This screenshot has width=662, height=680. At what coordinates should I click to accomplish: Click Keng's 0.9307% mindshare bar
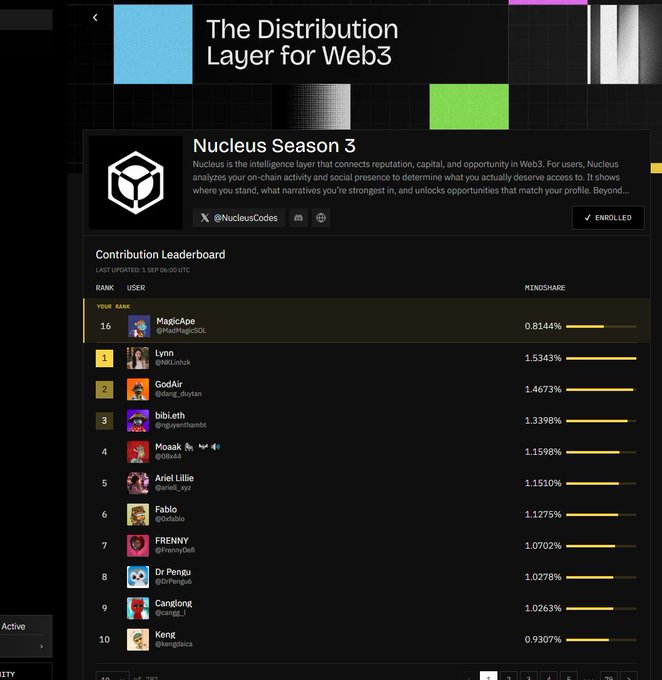(601, 640)
